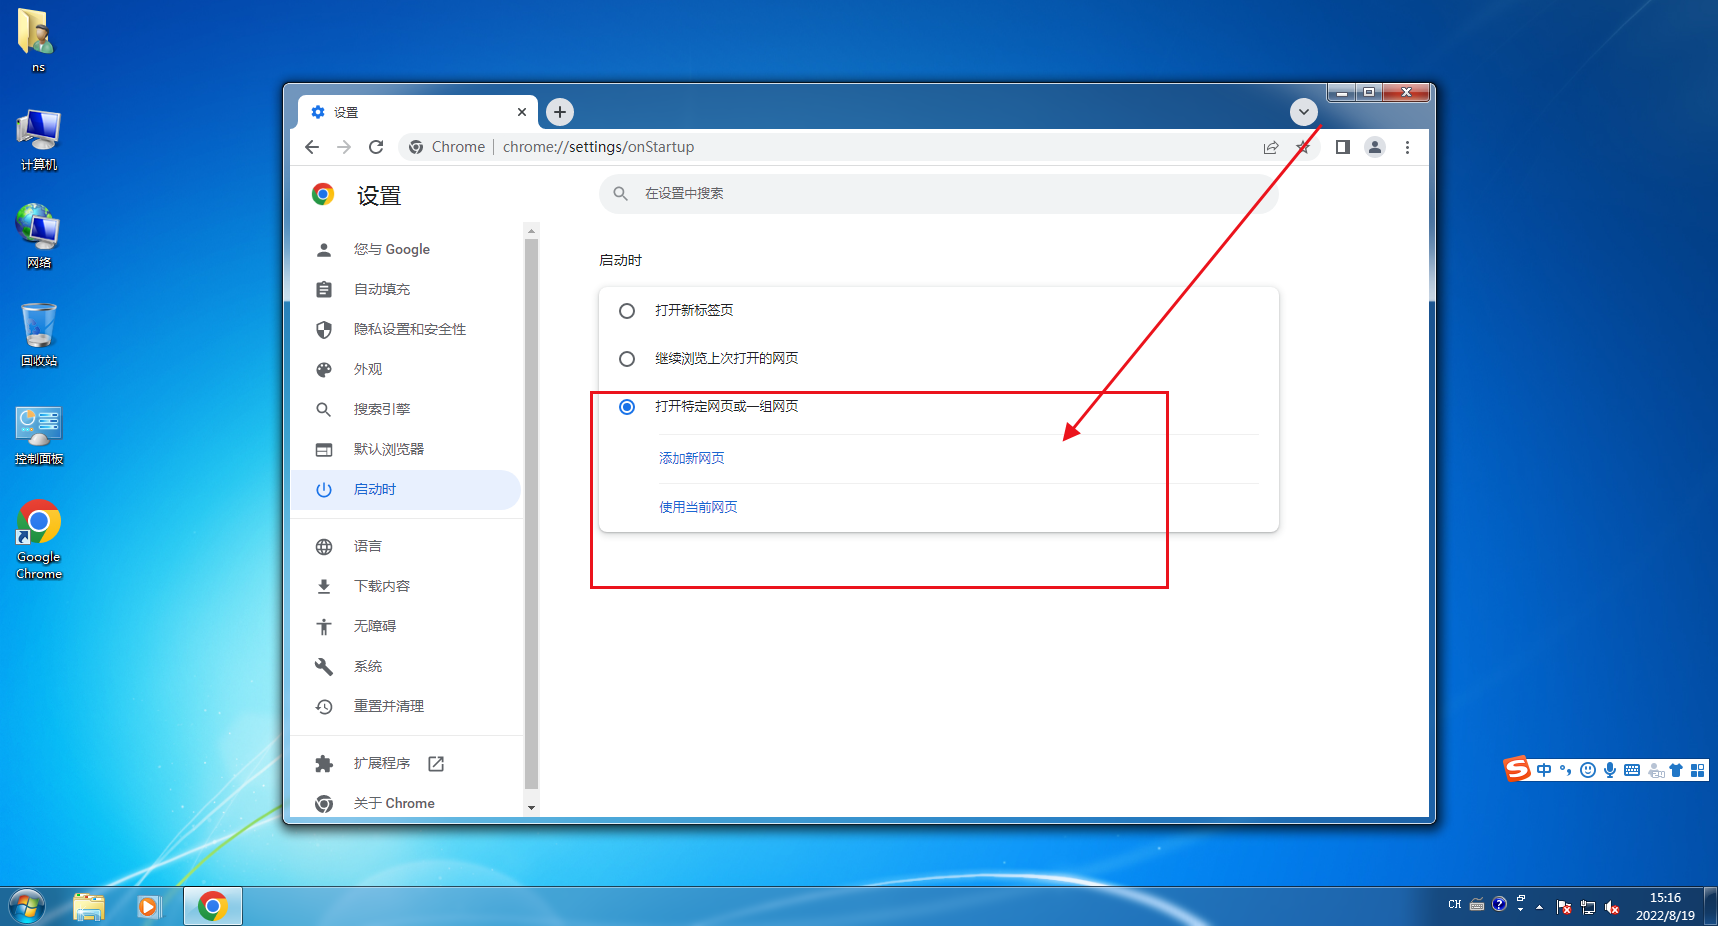Open the Sogou skin shirt icon
Image resolution: width=1718 pixels, height=926 pixels.
tap(1676, 770)
